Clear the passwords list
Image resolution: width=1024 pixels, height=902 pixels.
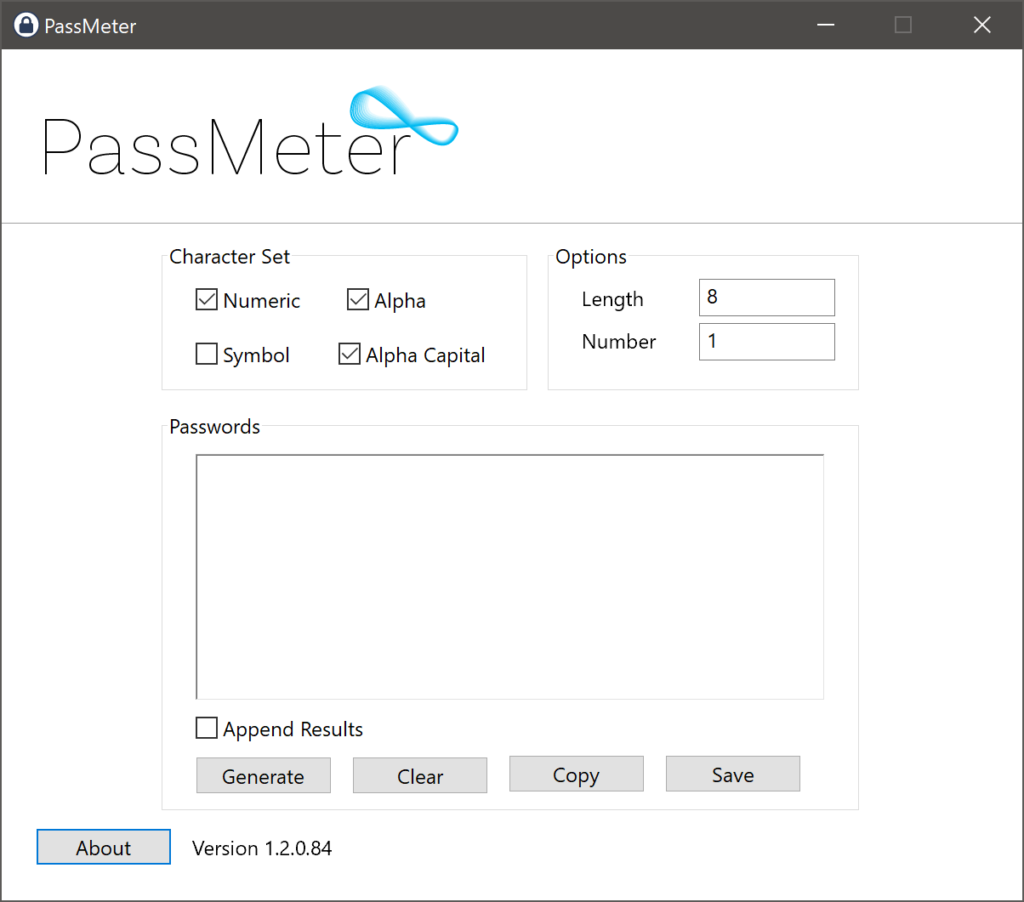(x=419, y=776)
